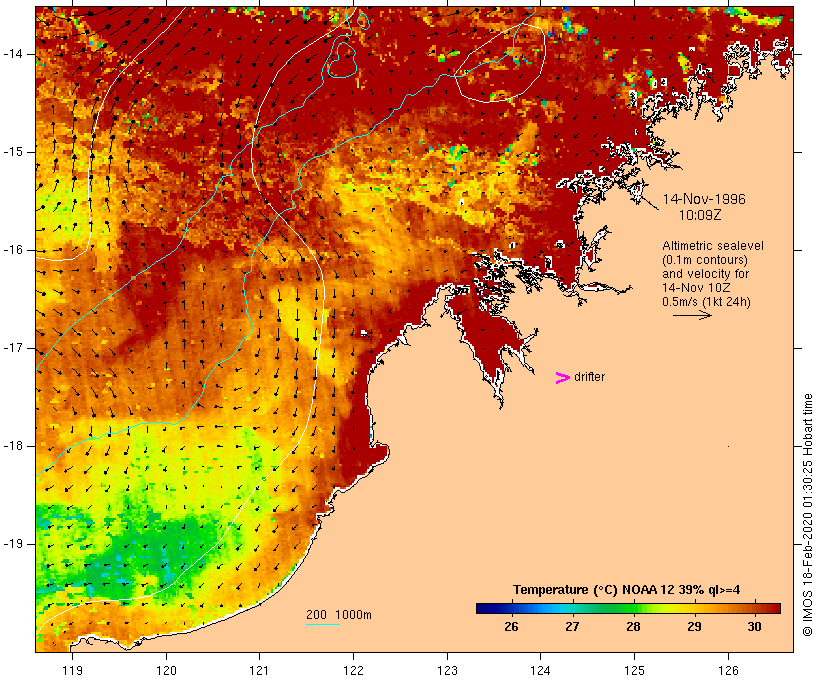Click the '28' color bar tick label

click(x=633, y=627)
